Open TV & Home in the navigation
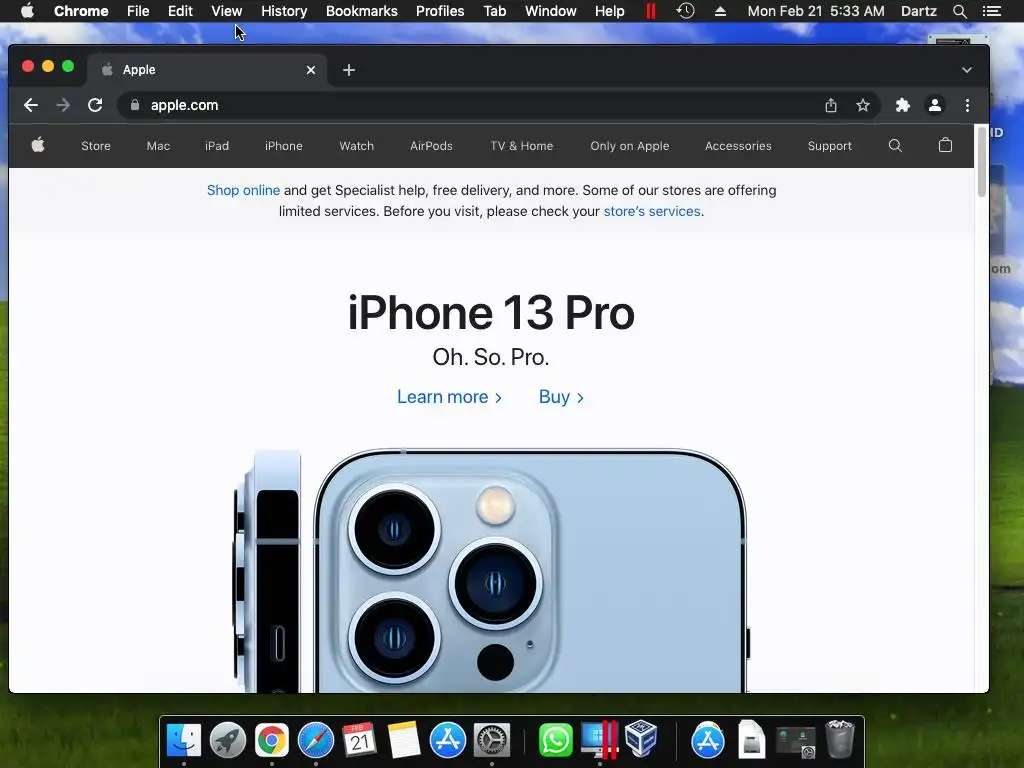The image size is (1024, 768). 522,146
